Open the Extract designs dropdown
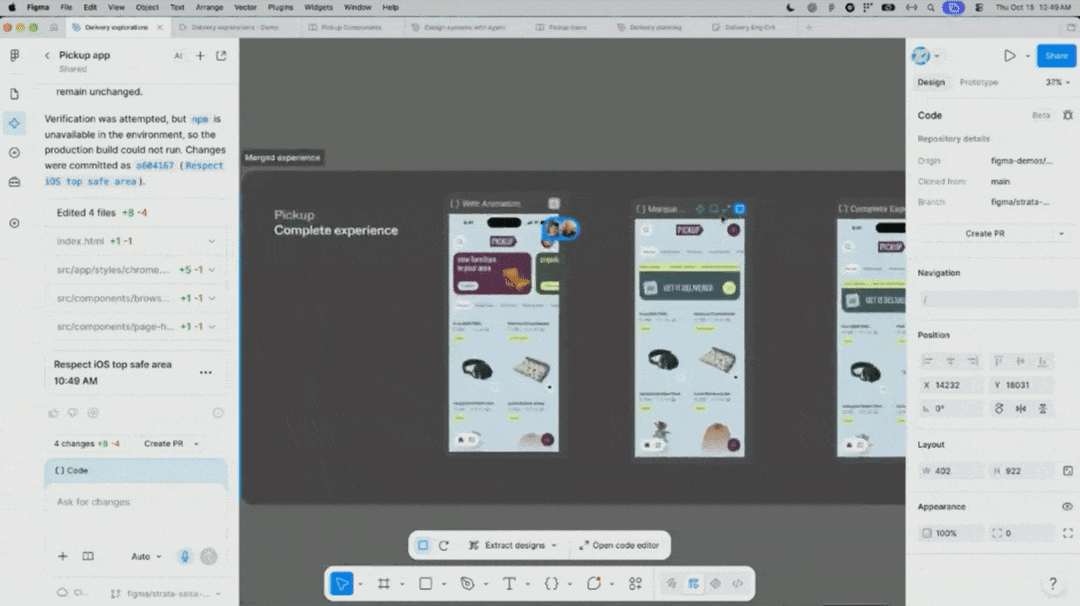 coord(554,545)
